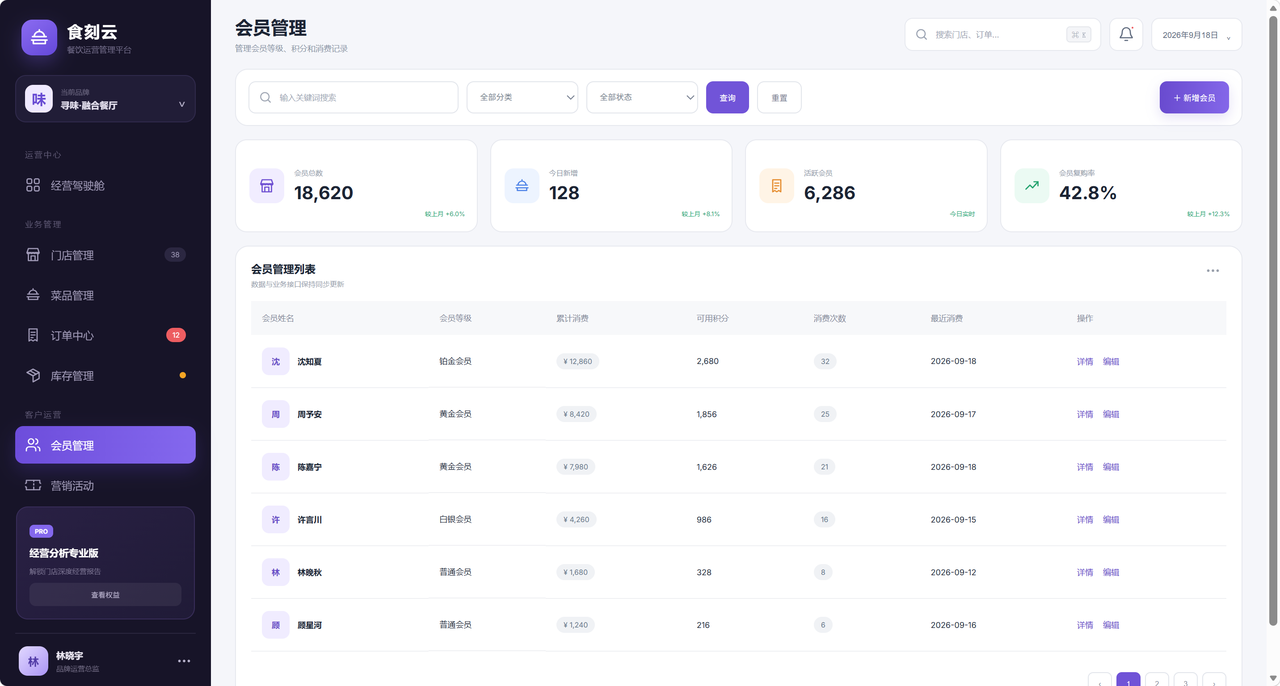Click the 周 avatar for 周予安
Screen dimensions: 1280x686
[276, 414]
